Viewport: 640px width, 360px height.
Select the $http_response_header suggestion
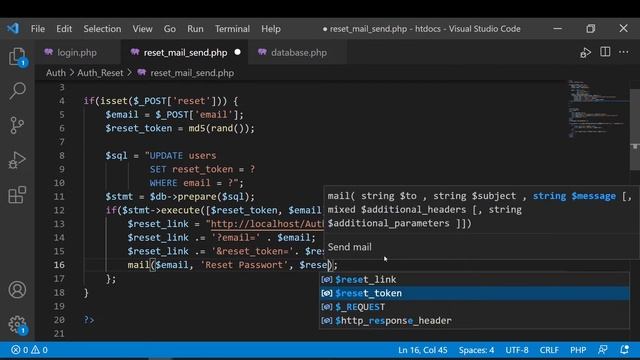474,320
